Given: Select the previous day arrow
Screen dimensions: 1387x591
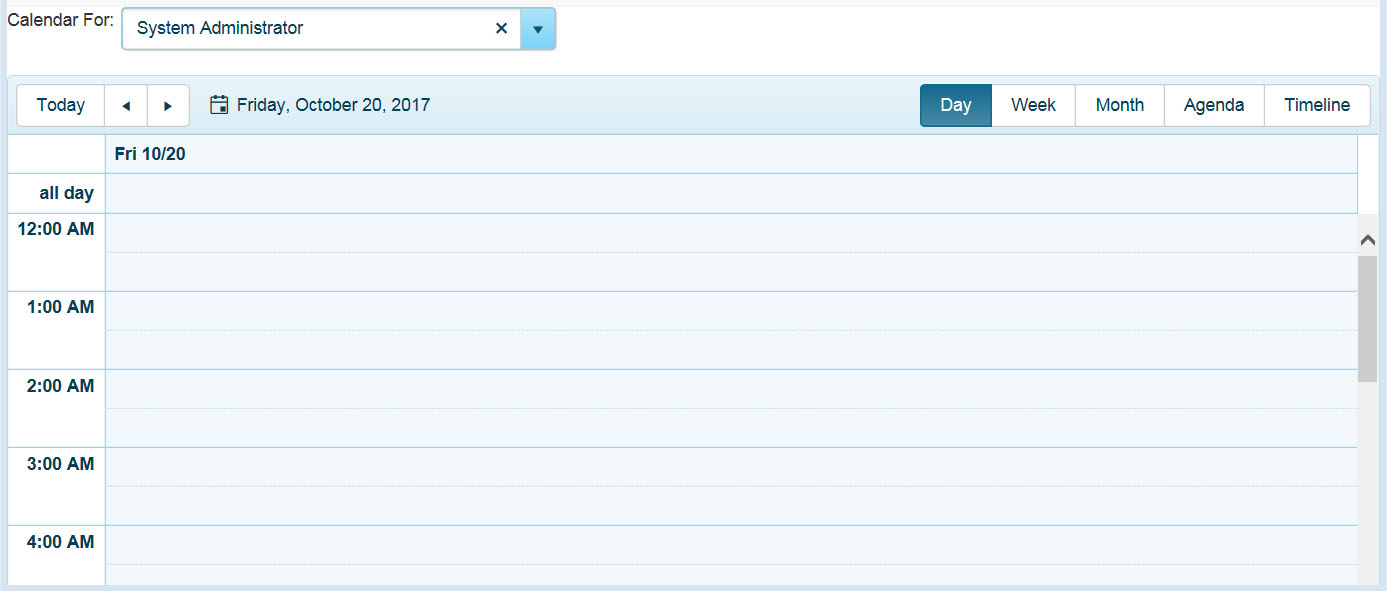Looking at the screenshot, I should pyautogui.click(x=127, y=104).
